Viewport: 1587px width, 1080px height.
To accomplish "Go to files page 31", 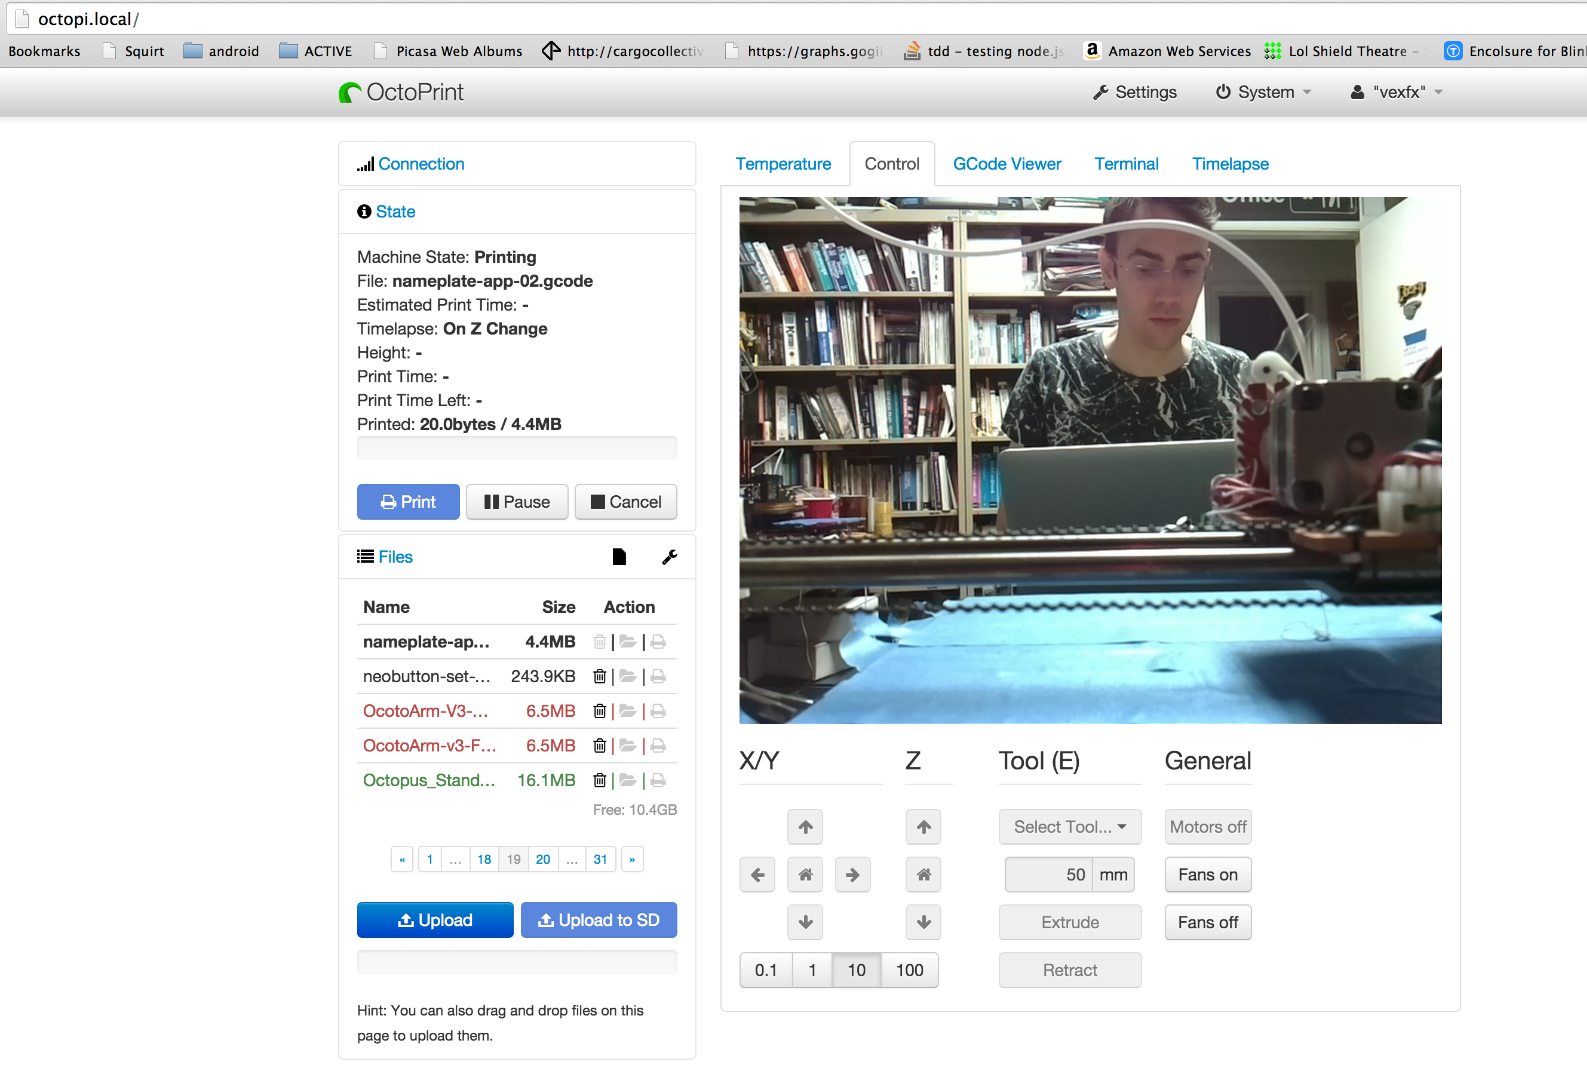I will (600, 859).
